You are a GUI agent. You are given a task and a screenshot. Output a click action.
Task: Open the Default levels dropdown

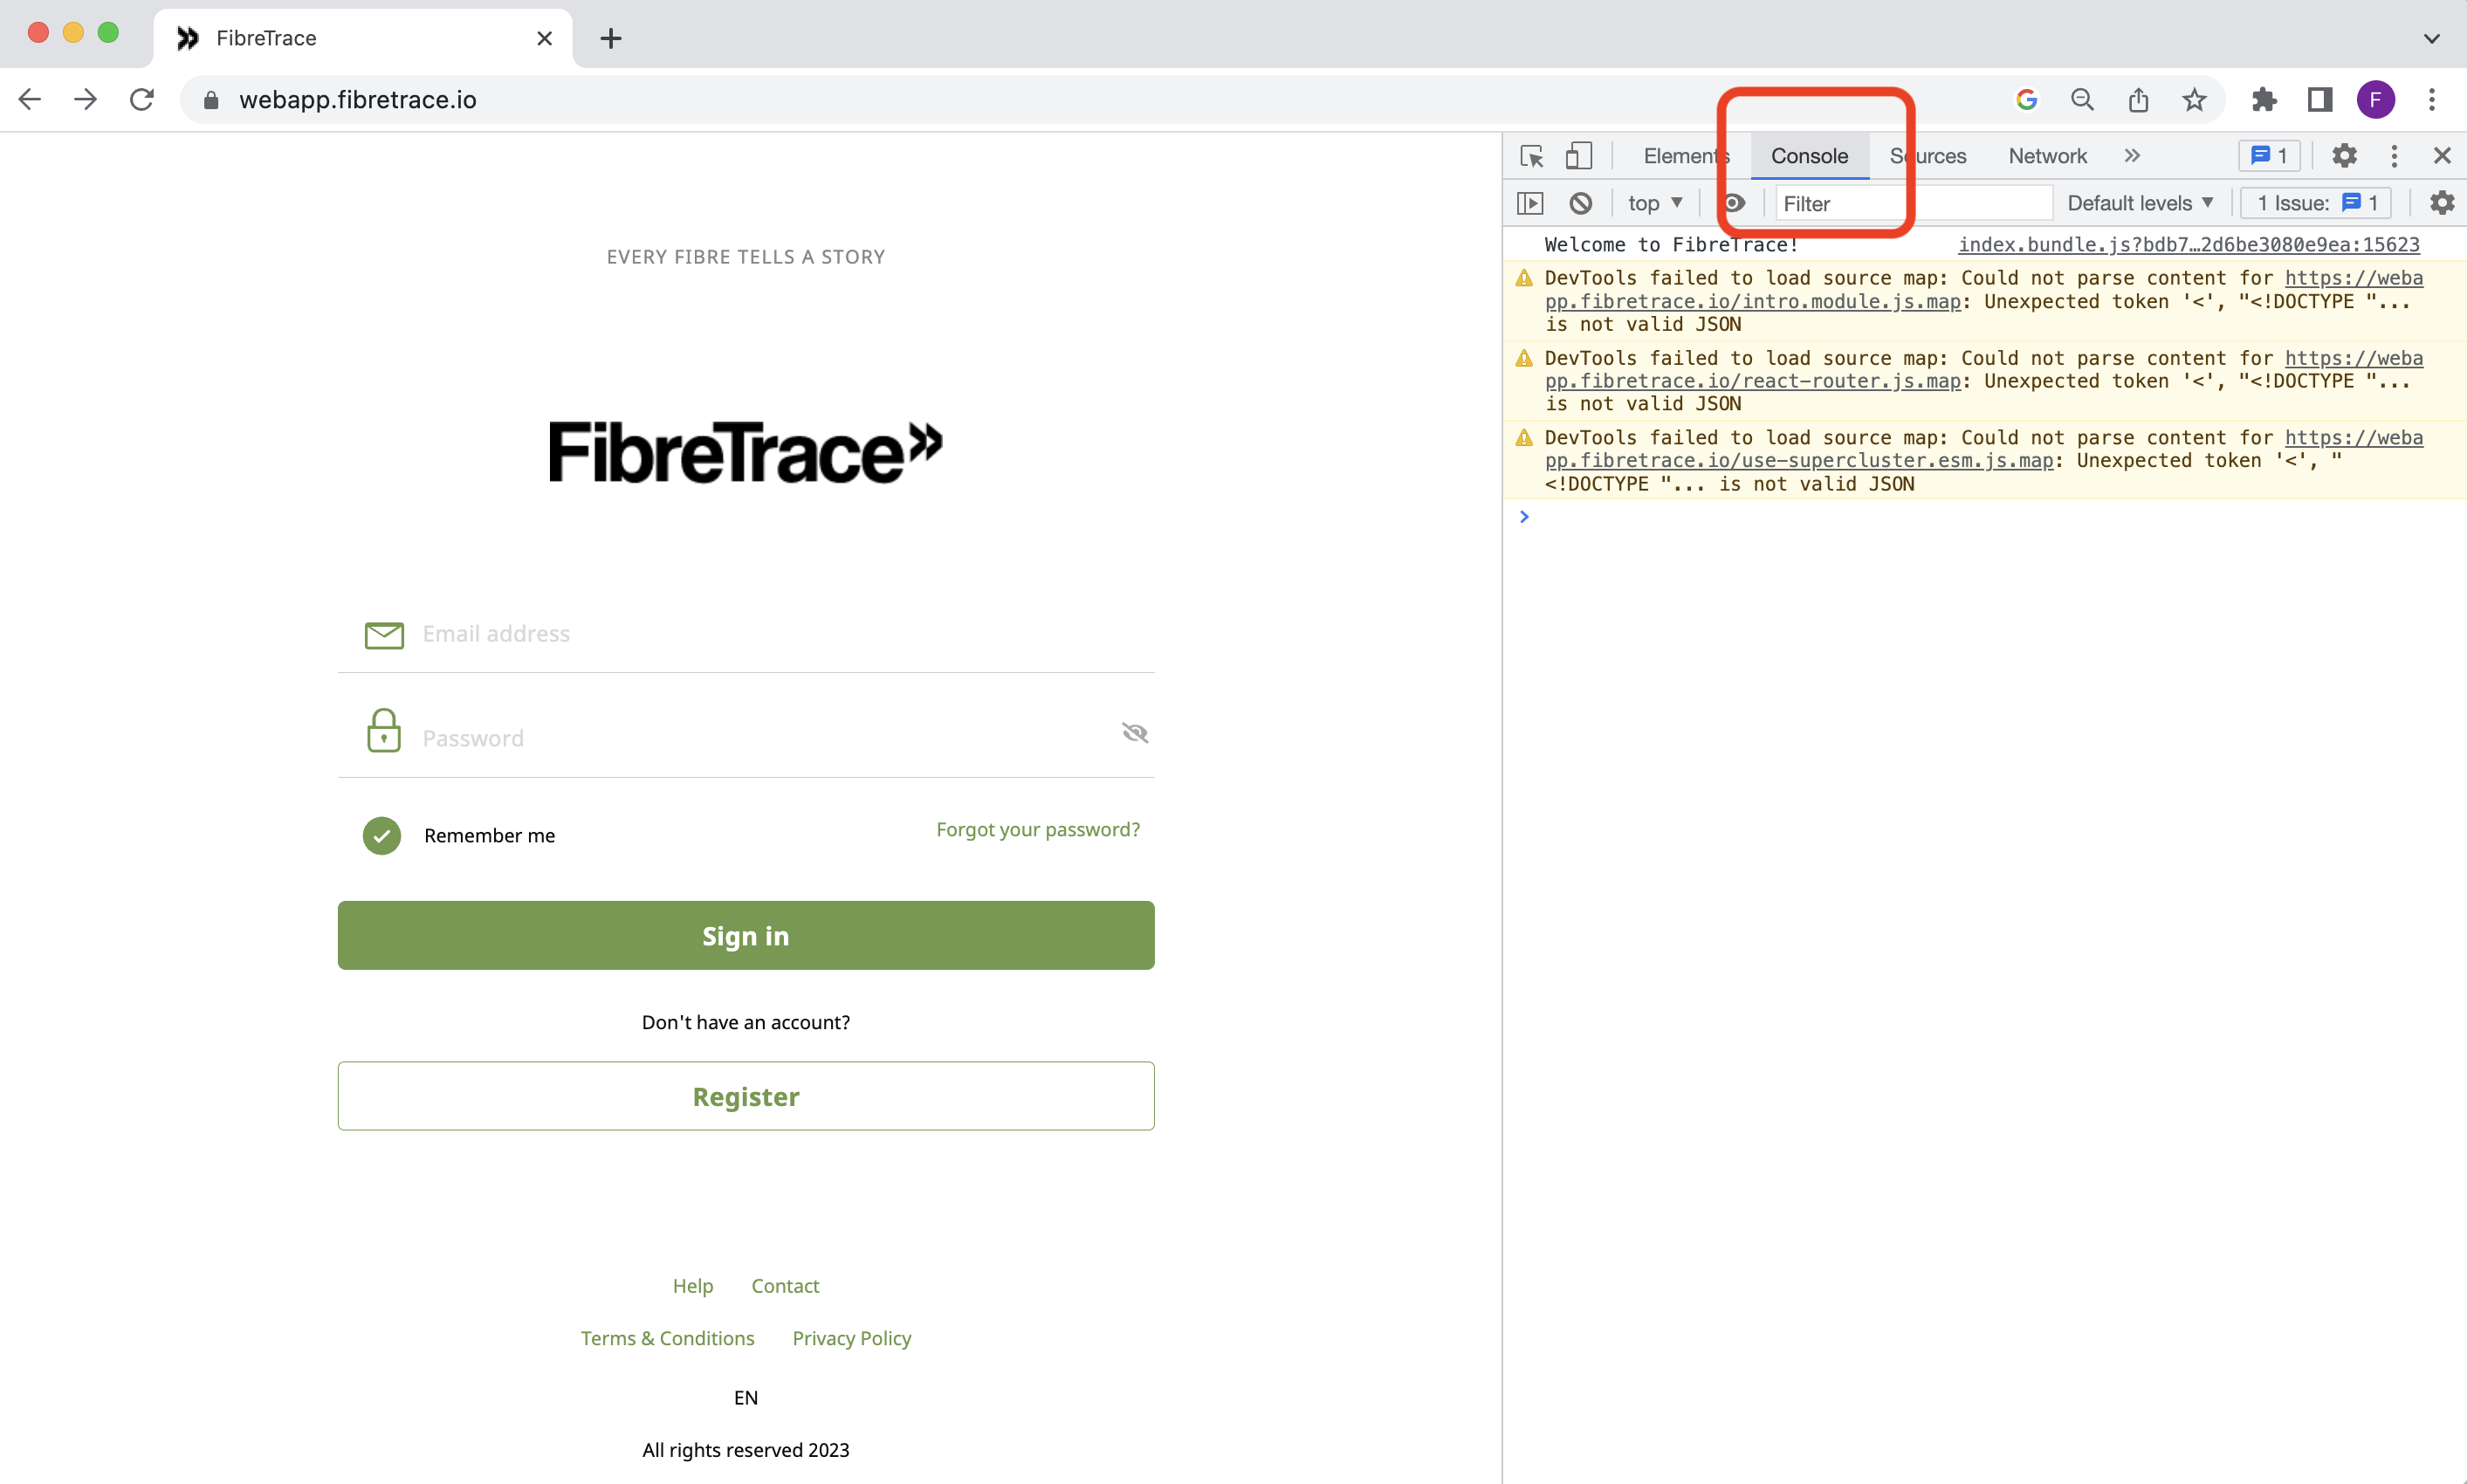(2139, 202)
